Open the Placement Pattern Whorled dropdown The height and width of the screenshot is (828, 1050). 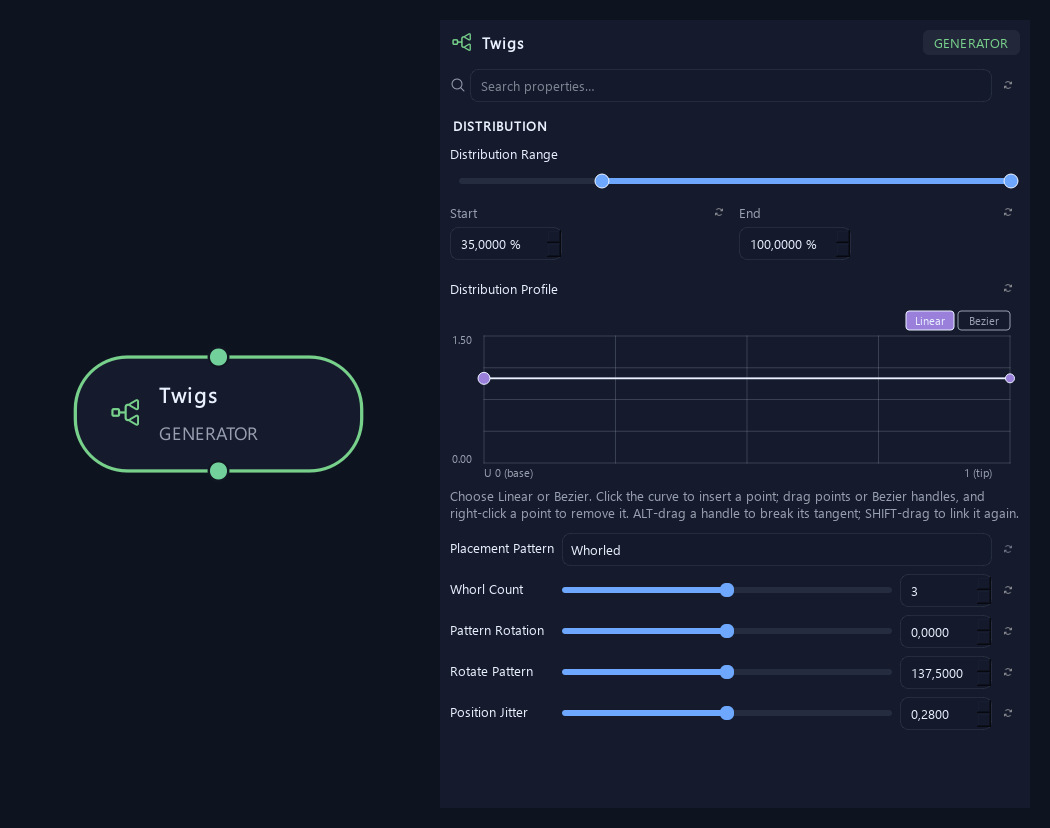pyautogui.click(x=777, y=550)
